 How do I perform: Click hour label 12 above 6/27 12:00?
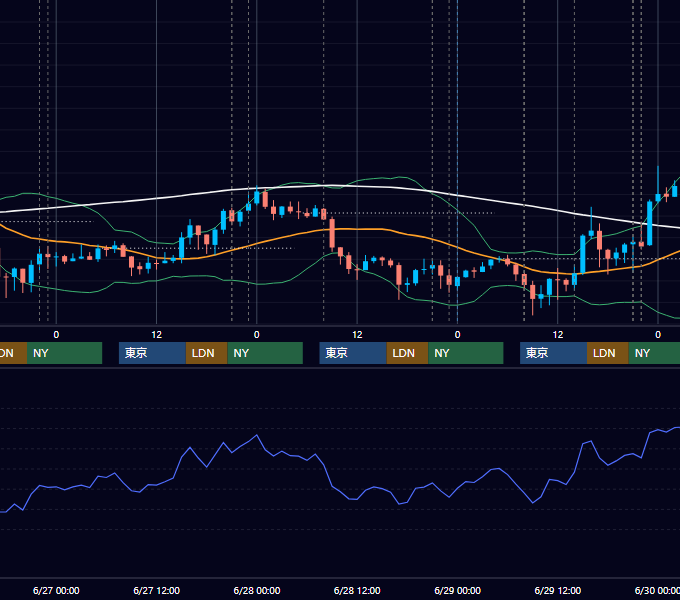pos(157,335)
